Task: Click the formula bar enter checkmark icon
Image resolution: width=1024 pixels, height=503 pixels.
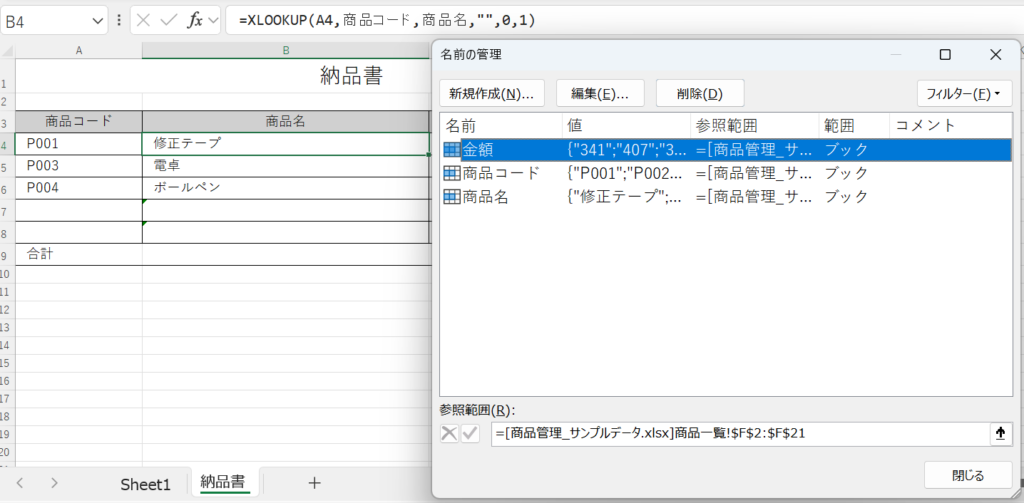Action: tap(168, 20)
